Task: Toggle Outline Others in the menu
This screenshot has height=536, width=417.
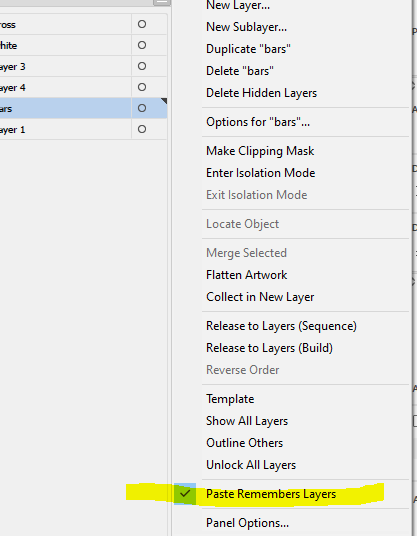Action: (x=244, y=443)
